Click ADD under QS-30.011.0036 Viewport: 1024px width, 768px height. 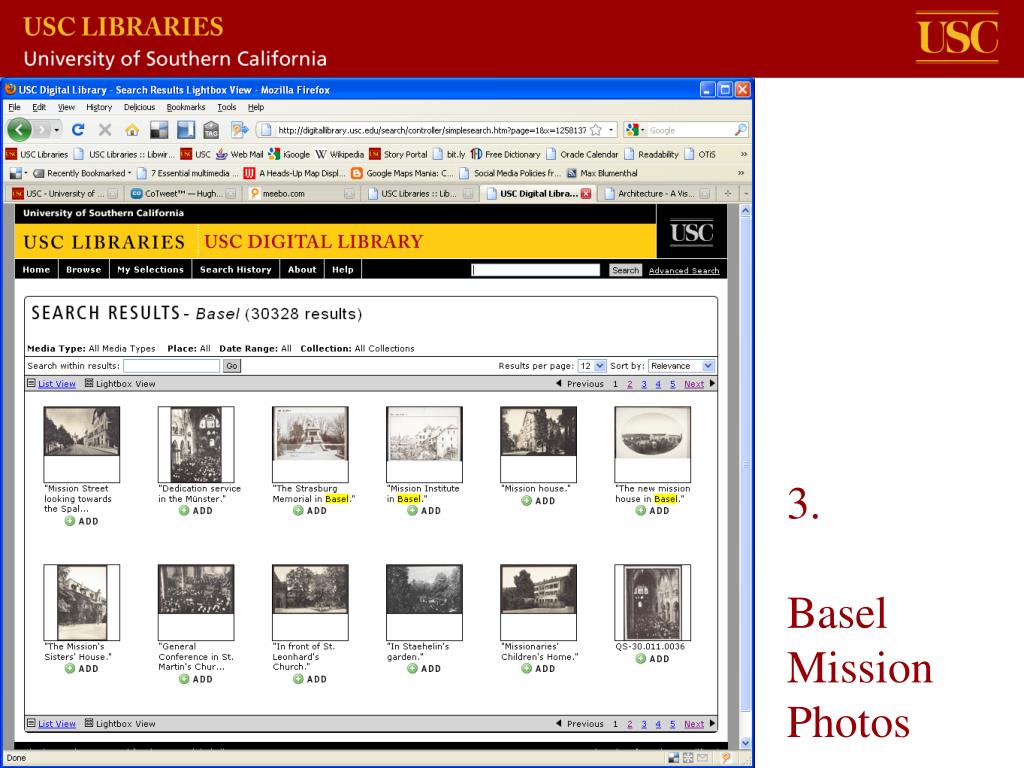(x=652, y=659)
